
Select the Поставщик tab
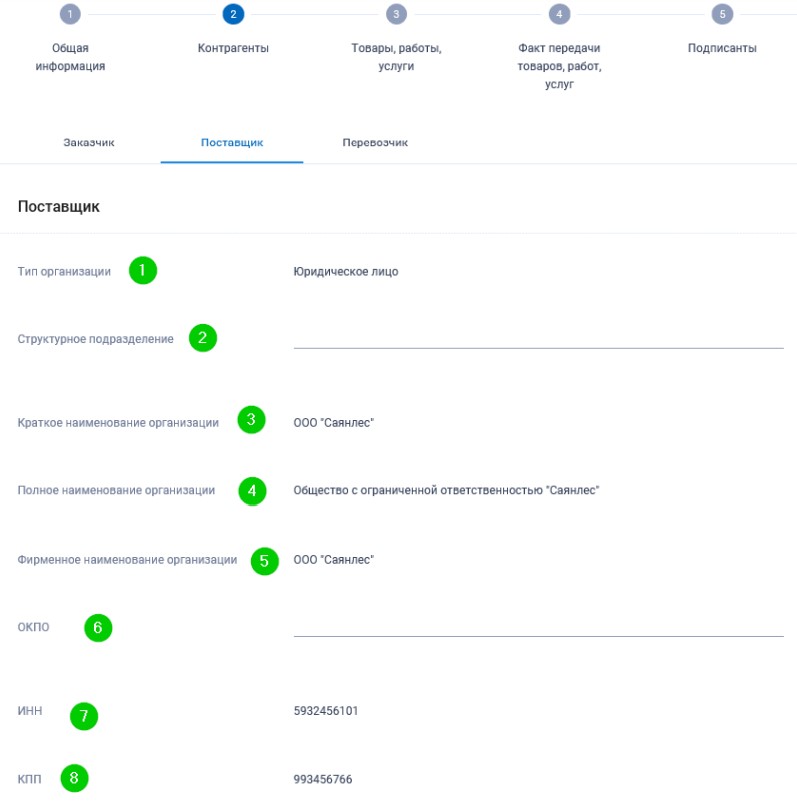coord(232,143)
